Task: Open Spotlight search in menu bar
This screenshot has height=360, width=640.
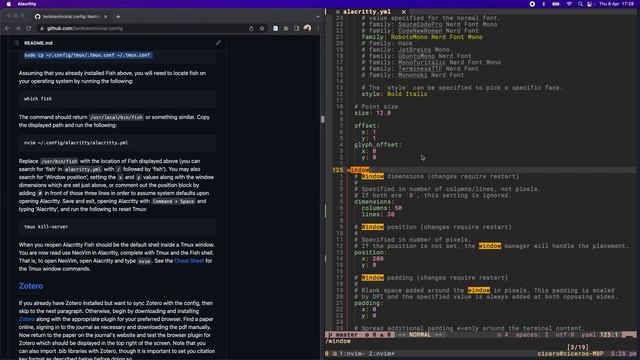Action: (x=580, y=4)
